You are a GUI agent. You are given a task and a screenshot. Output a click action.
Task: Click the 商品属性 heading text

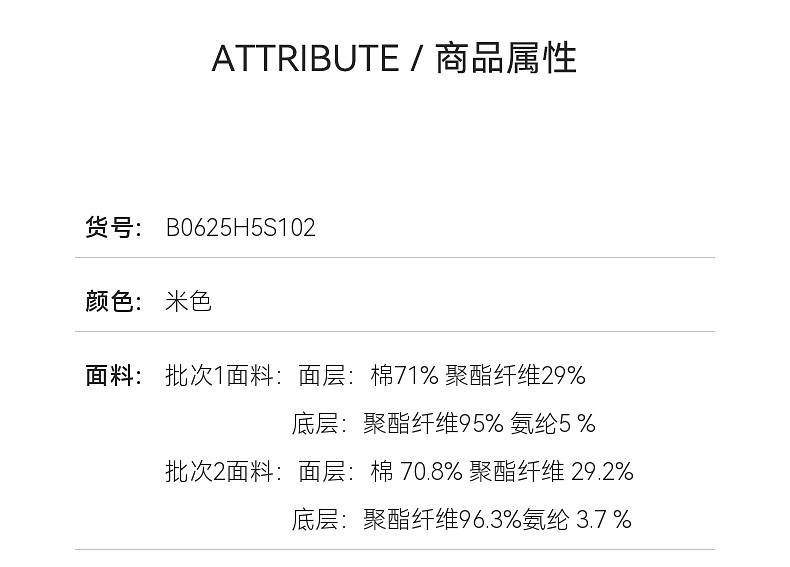point(506,58)
